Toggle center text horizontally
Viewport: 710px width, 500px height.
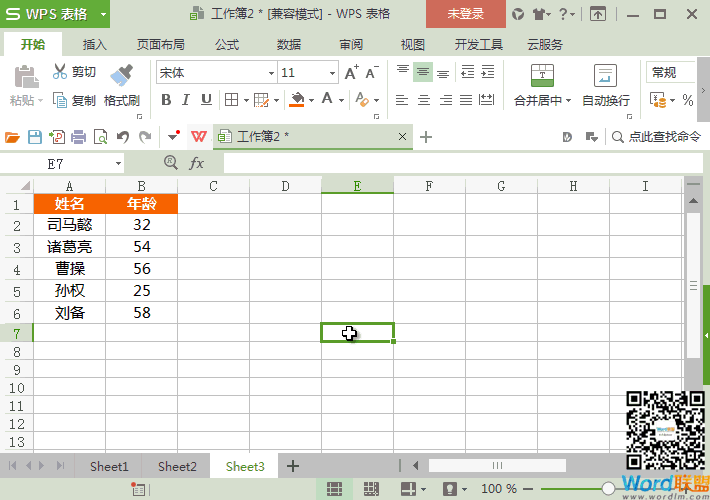424,100
